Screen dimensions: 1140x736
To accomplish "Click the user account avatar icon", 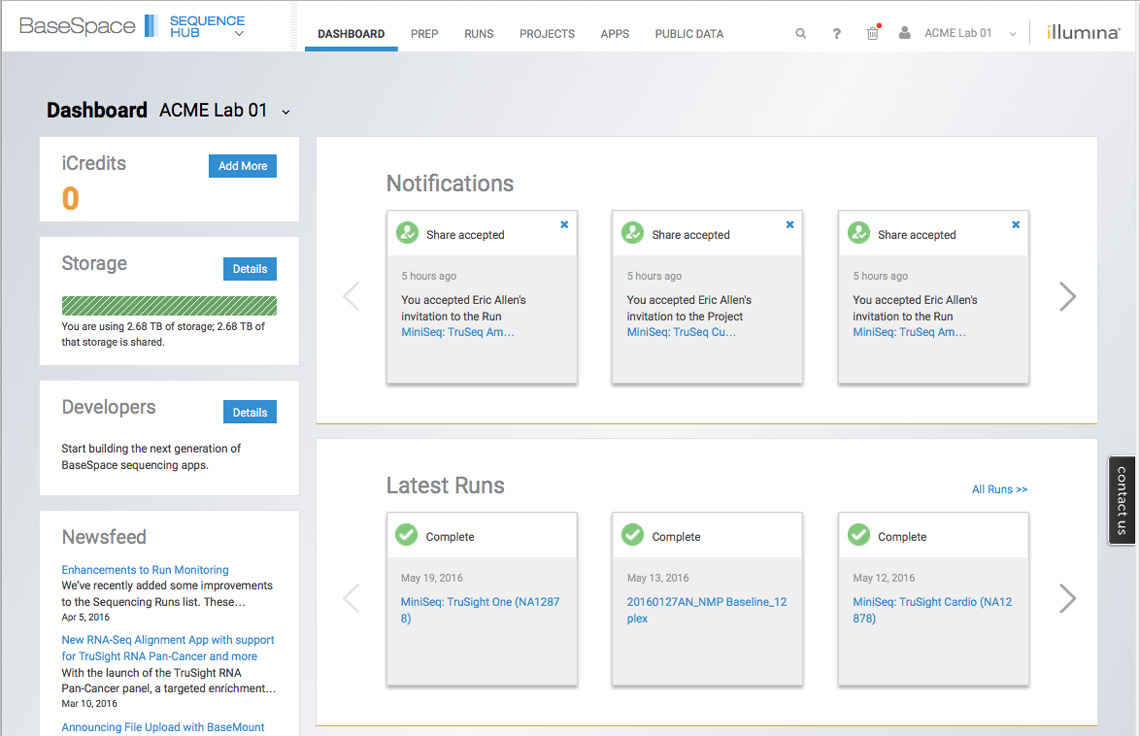I will click(905, 33).
